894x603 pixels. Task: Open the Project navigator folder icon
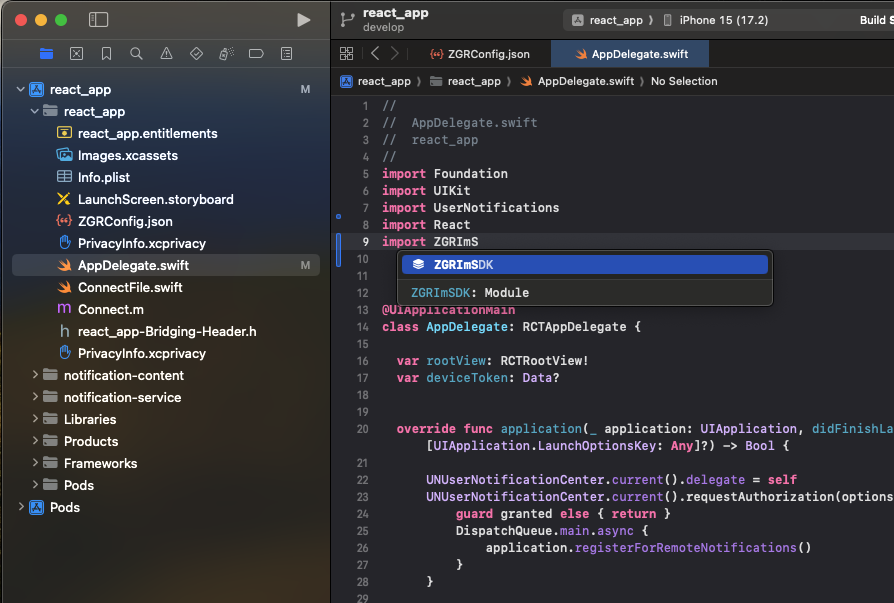point(47,54)
